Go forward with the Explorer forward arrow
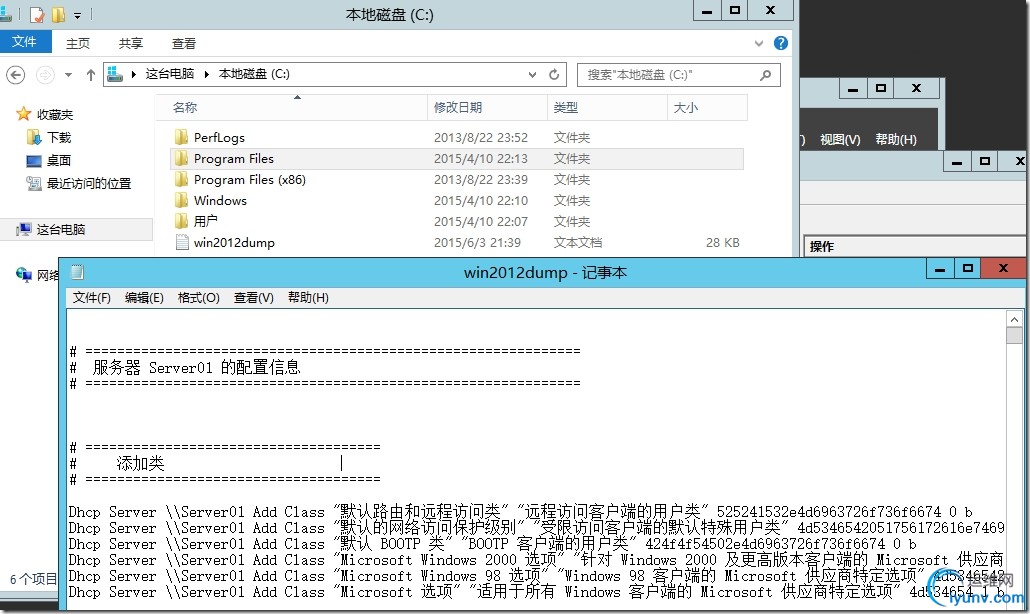The height and width of the screenshot is (614, 1030). (45, 75)
